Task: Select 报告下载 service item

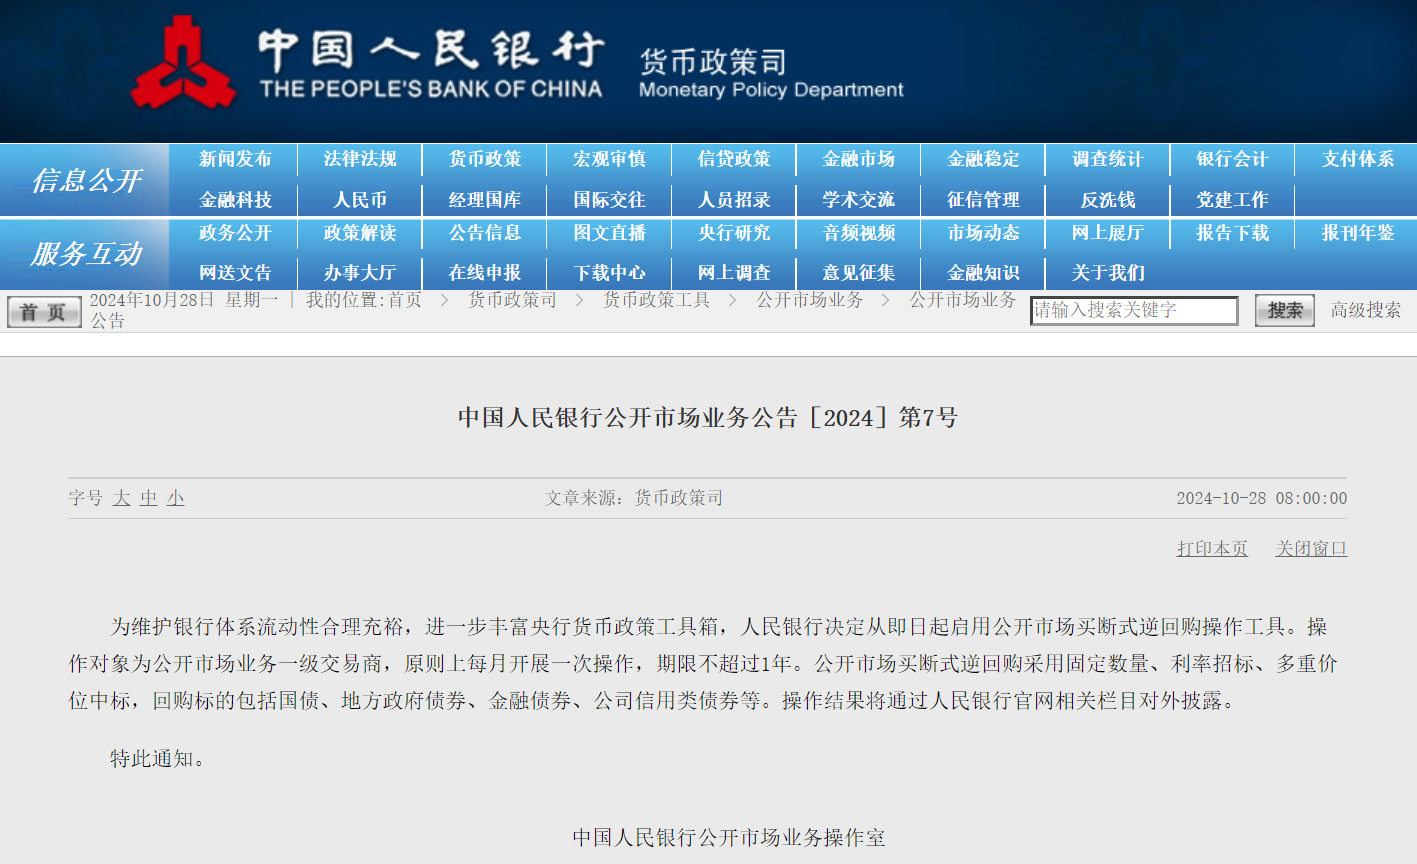Action: [1232, 233]
